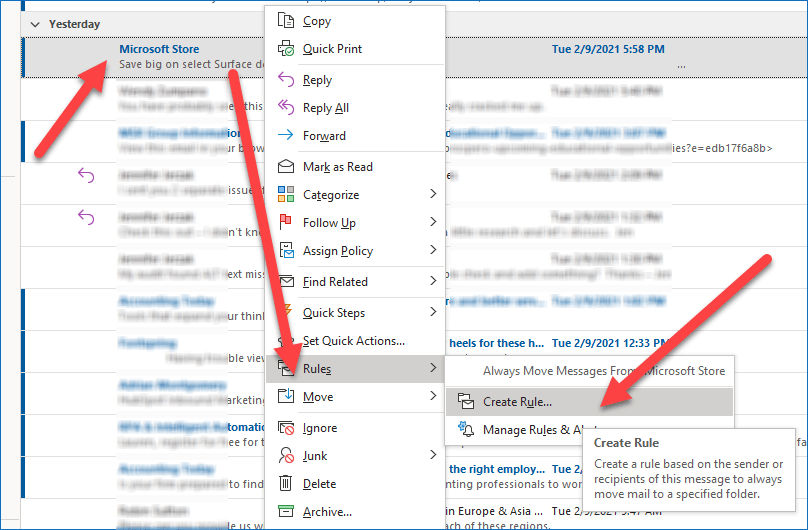Click the Archive box icon
The image size is (808, 530).
pyautogui.click(x=285, y=511)
